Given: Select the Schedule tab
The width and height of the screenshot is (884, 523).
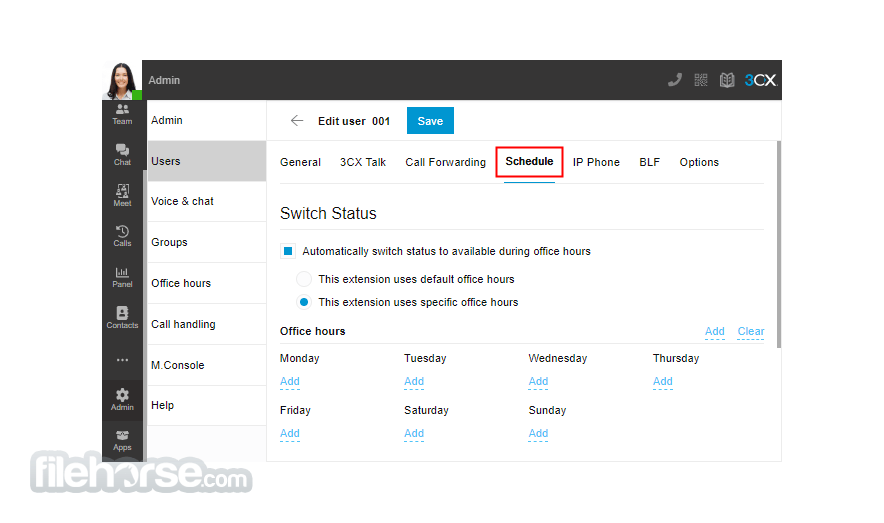Looking at the screenshot, I should [x=529, y=162].
